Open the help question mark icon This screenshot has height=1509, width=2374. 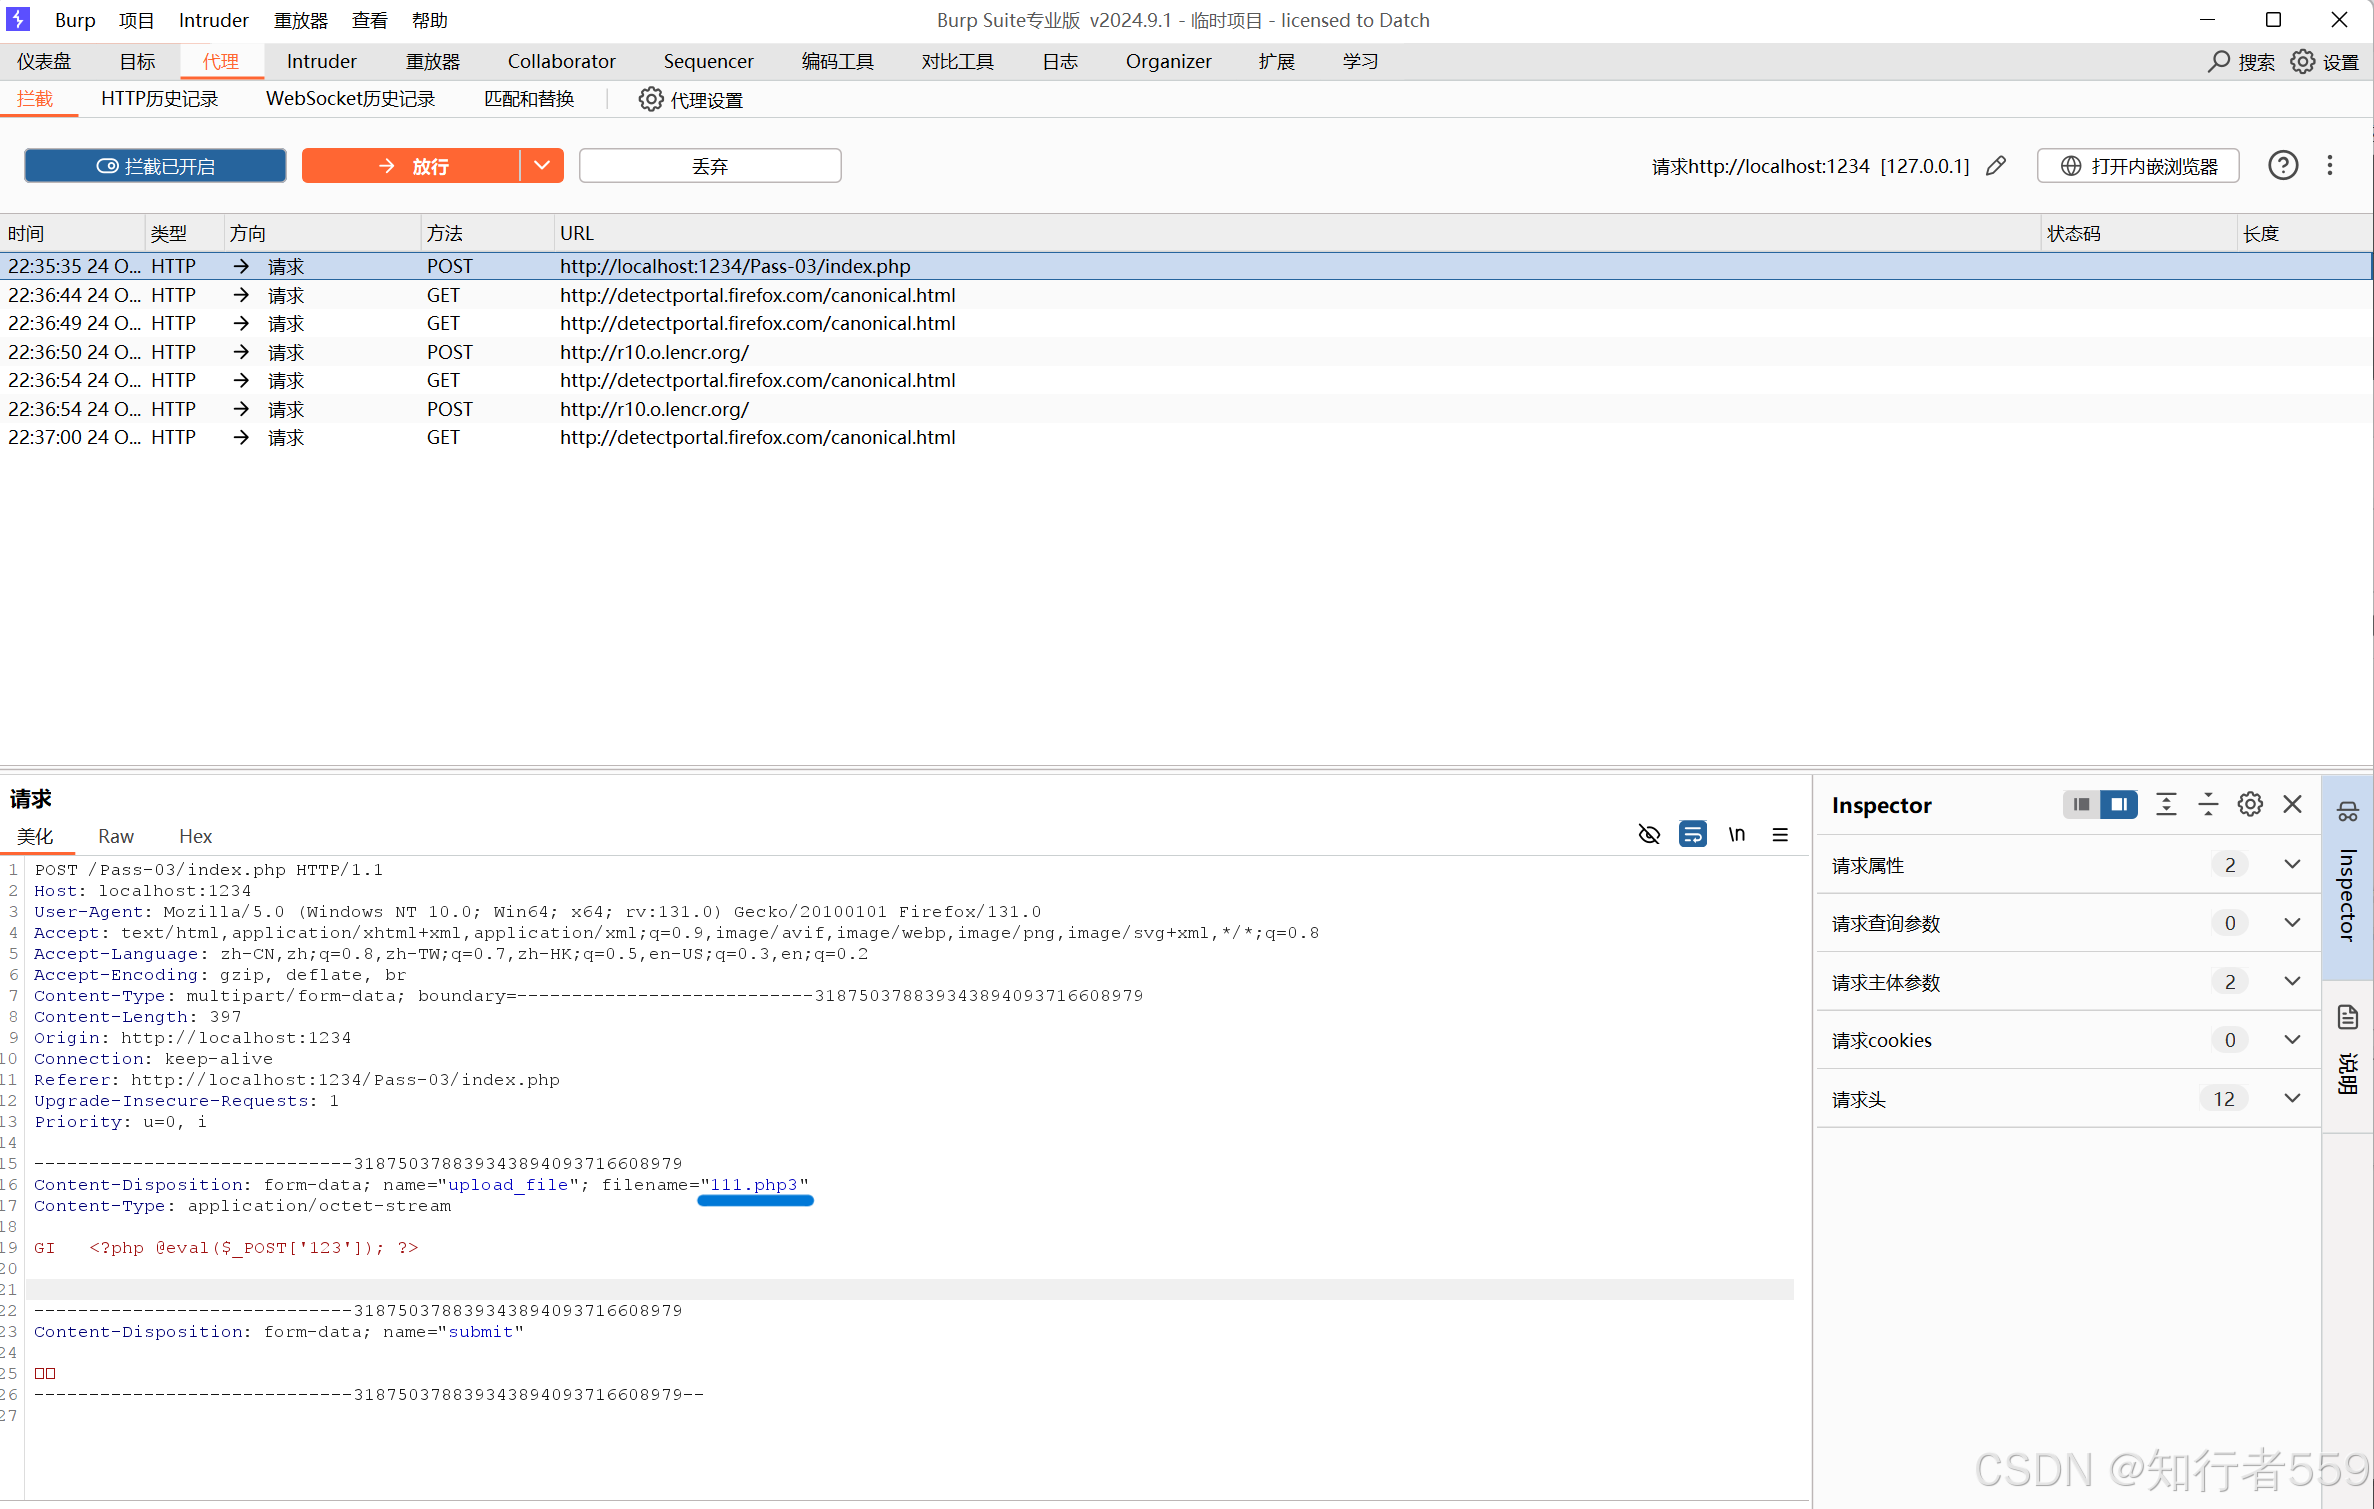[2282, 166]
